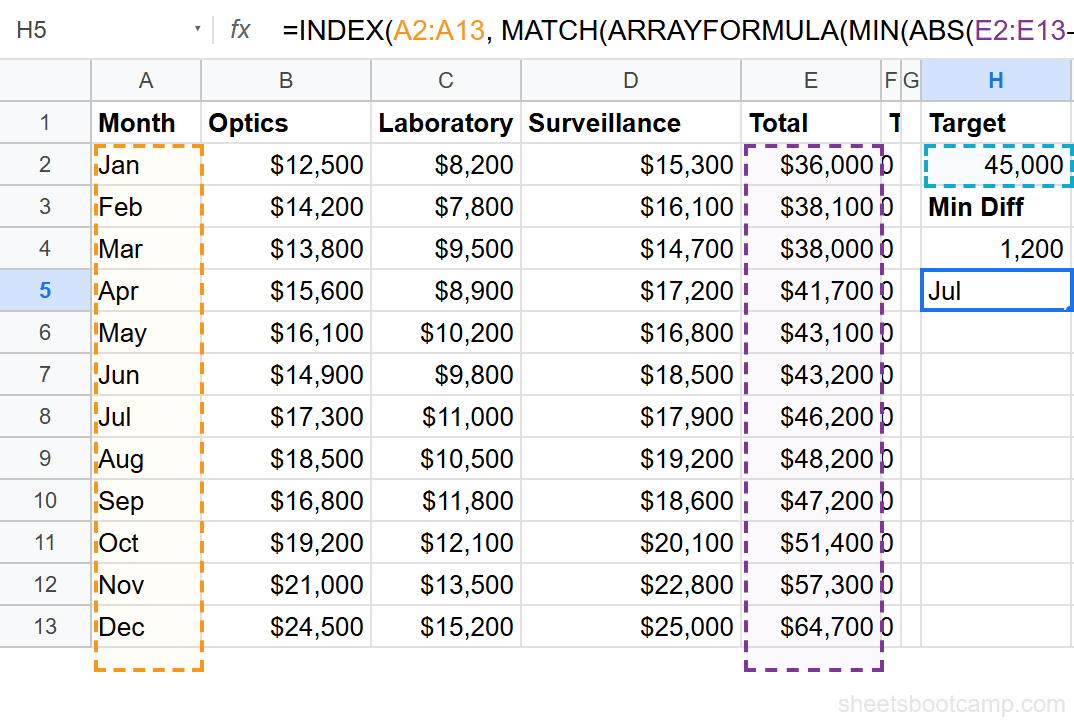Select row 5 header
Screen dimensions: 1074x722
[x=45, y=290]
